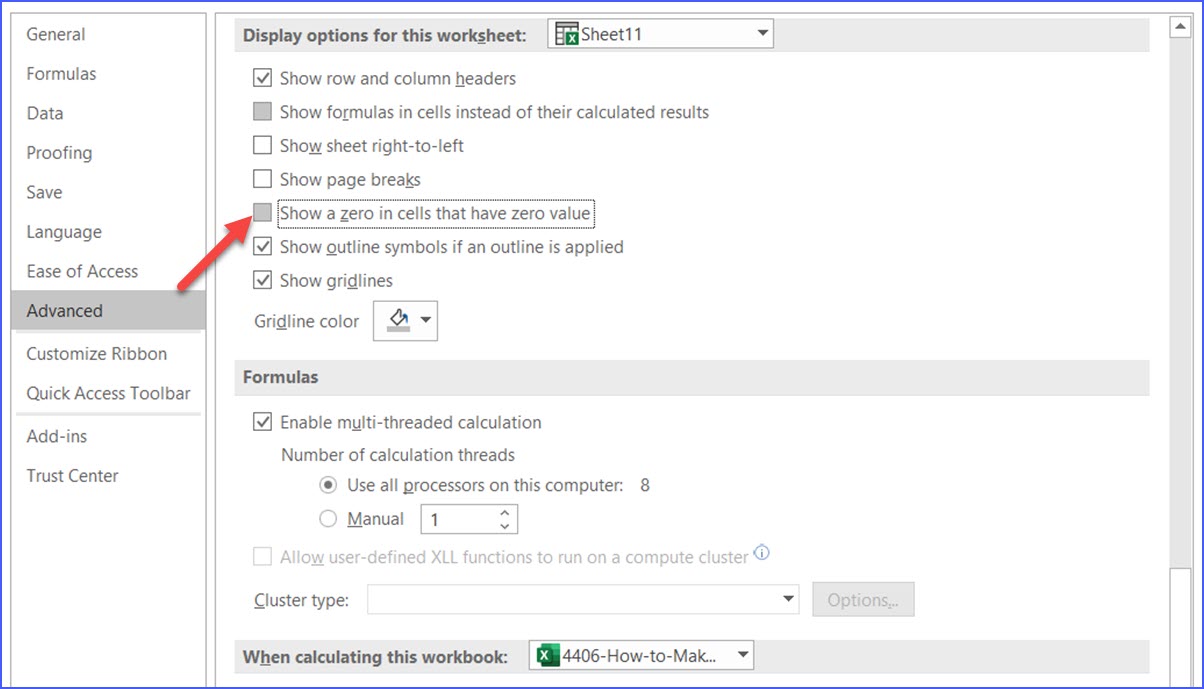Enable Show a zero in cells checkbox
Image resolution: width=1204 pixels, height=689 pixels.
click(x=263, y=213)
